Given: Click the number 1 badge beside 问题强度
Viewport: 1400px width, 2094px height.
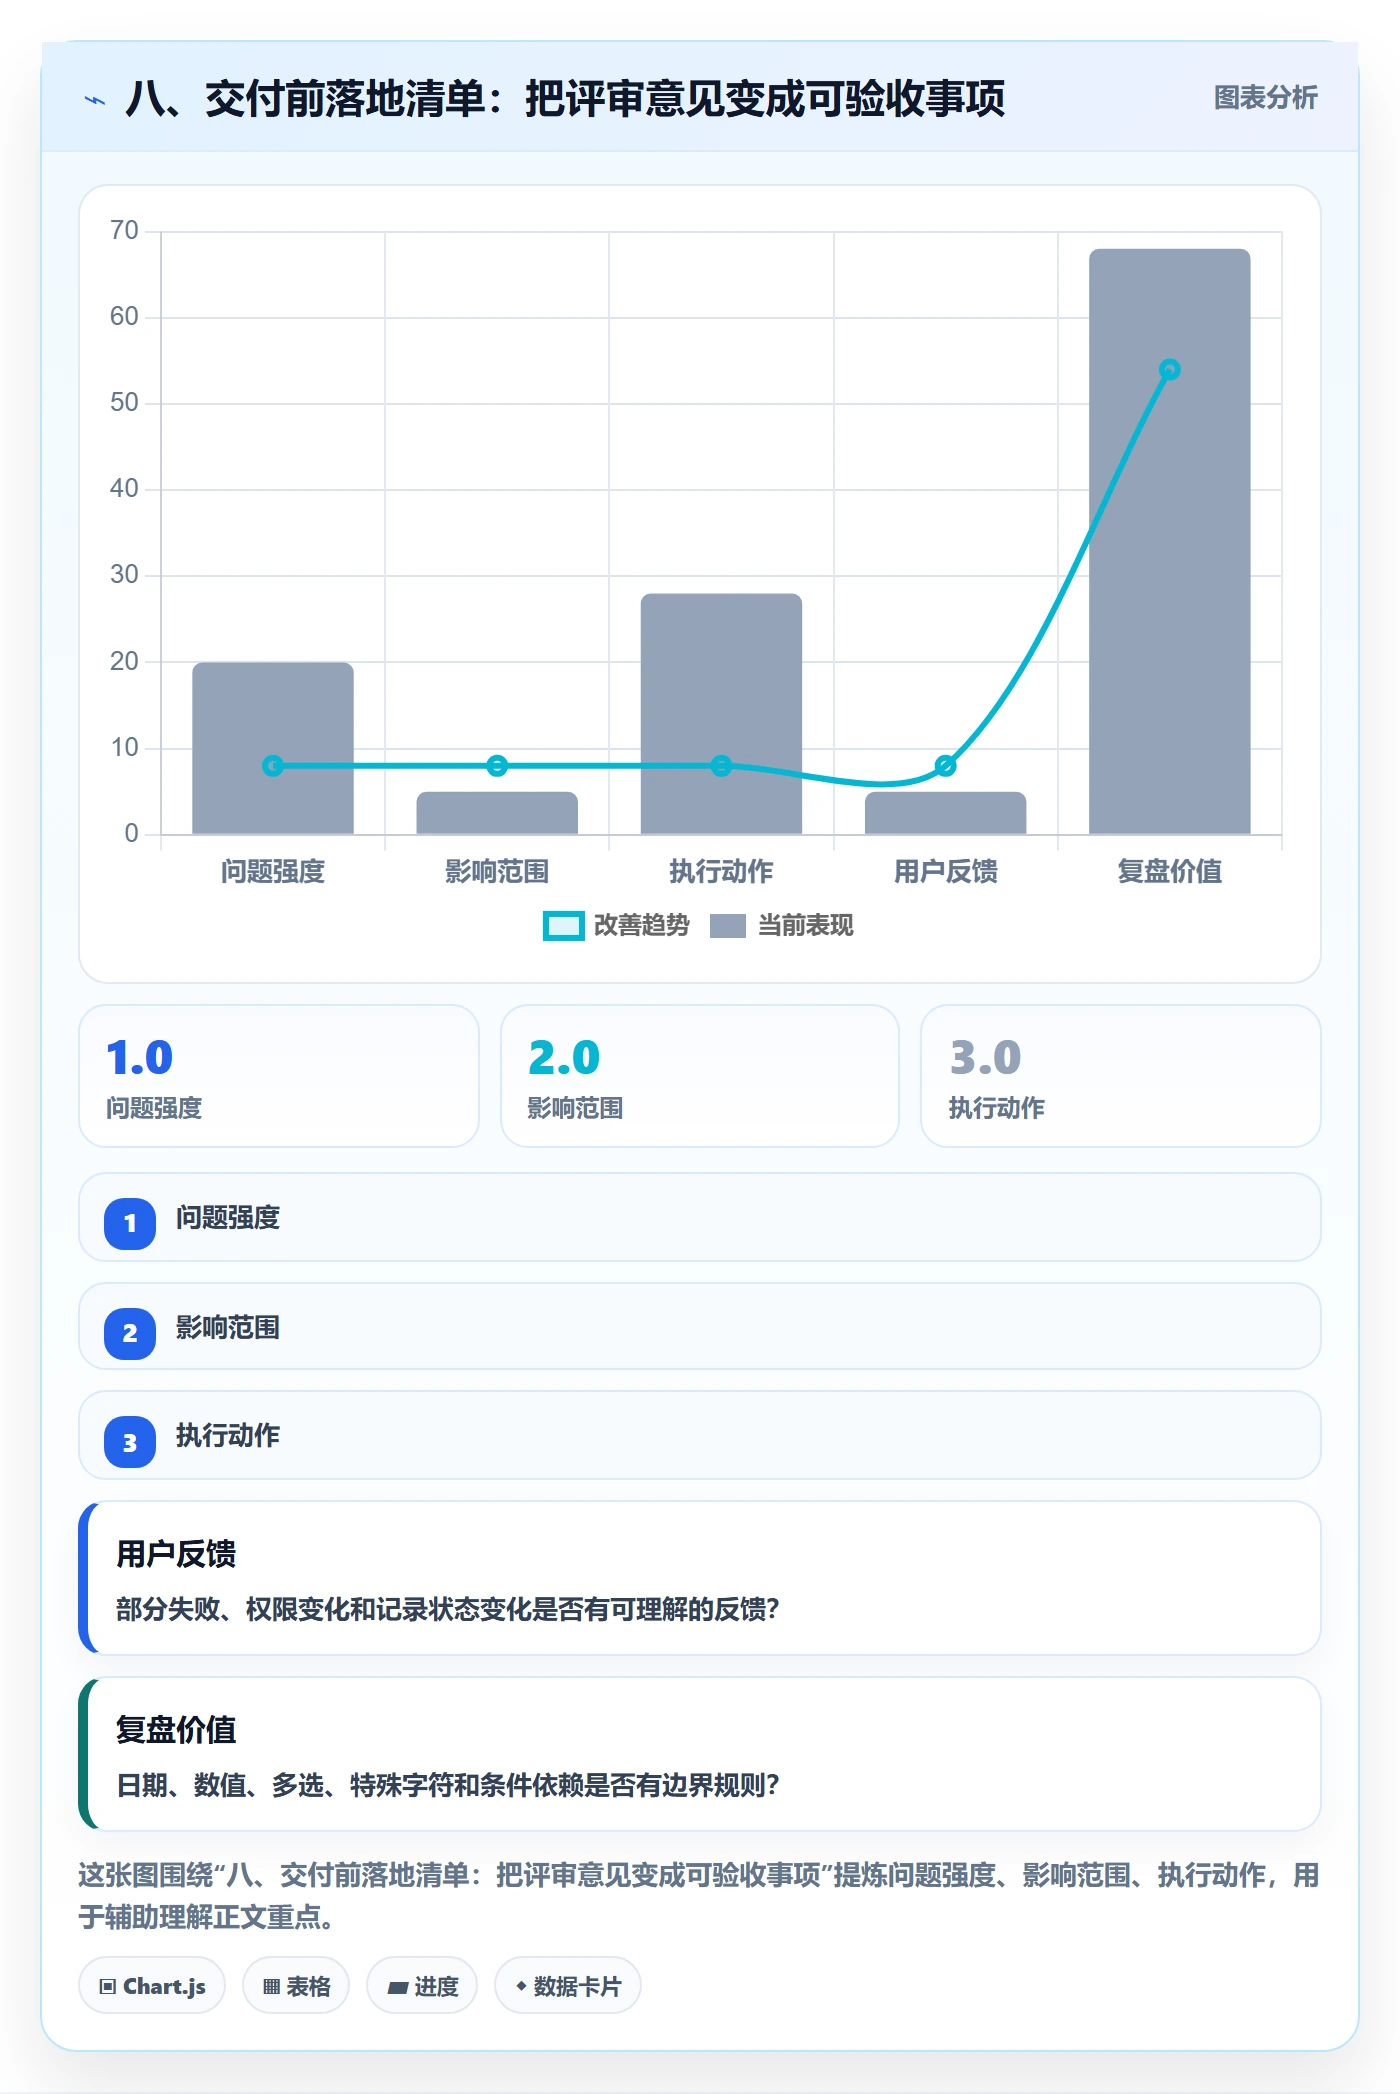Looking at the screenshot, I should click(x=130, y=1224).
